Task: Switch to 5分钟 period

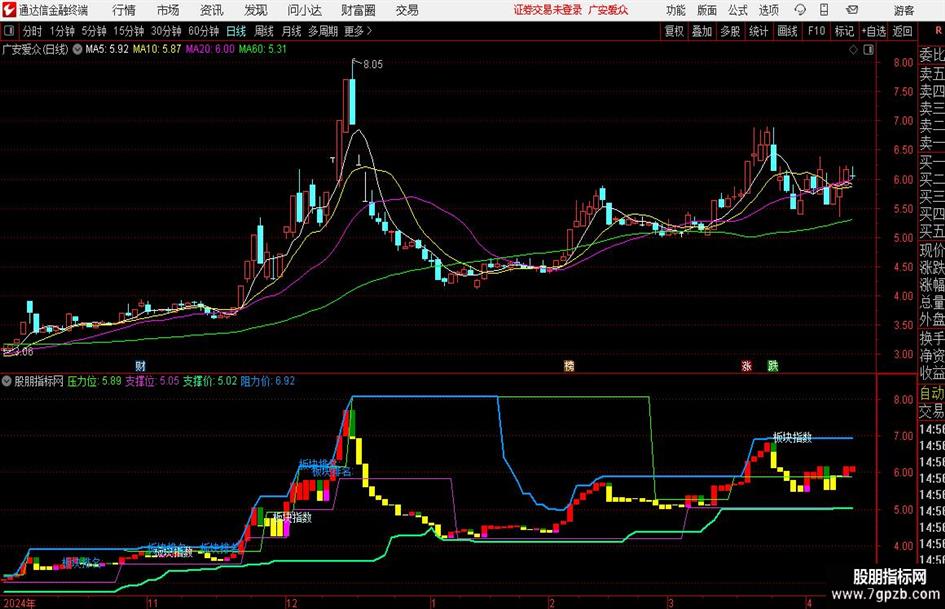Action: [x=93, y=31]
